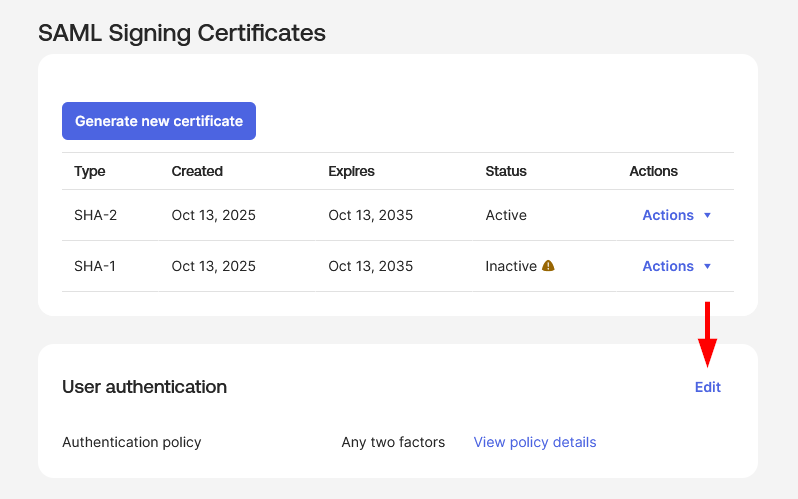Open the Actions menu for SHA-1 certificate

[668, 266]
